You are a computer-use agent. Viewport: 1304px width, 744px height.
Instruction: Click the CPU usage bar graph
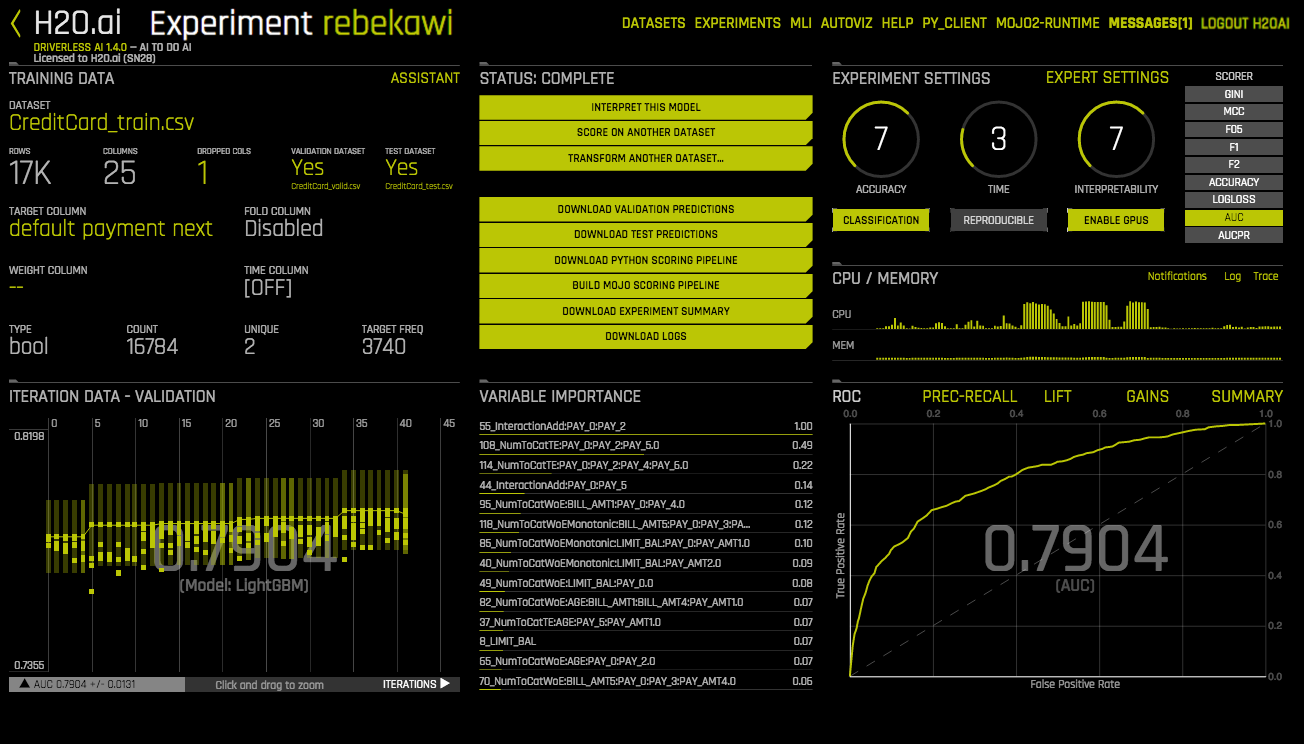tap(1078, 315)
